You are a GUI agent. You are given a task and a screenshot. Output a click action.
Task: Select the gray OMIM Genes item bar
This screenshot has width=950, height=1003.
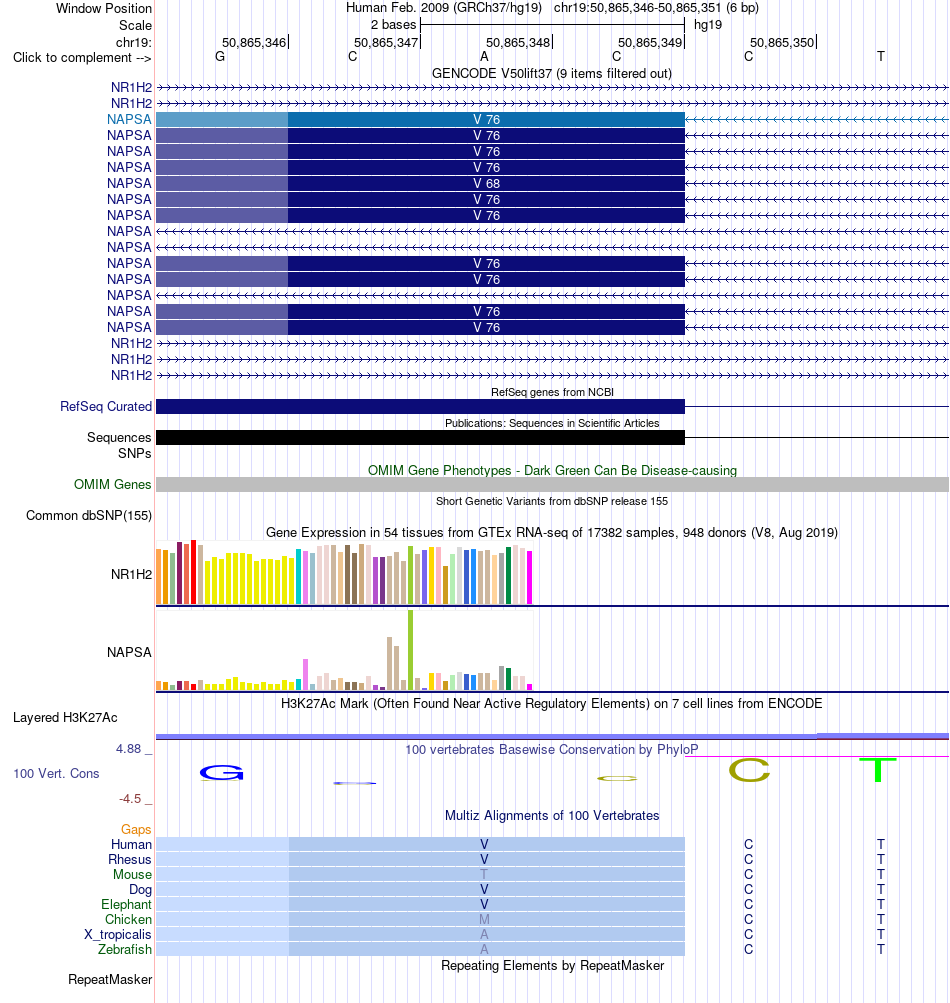click(552, 484)
